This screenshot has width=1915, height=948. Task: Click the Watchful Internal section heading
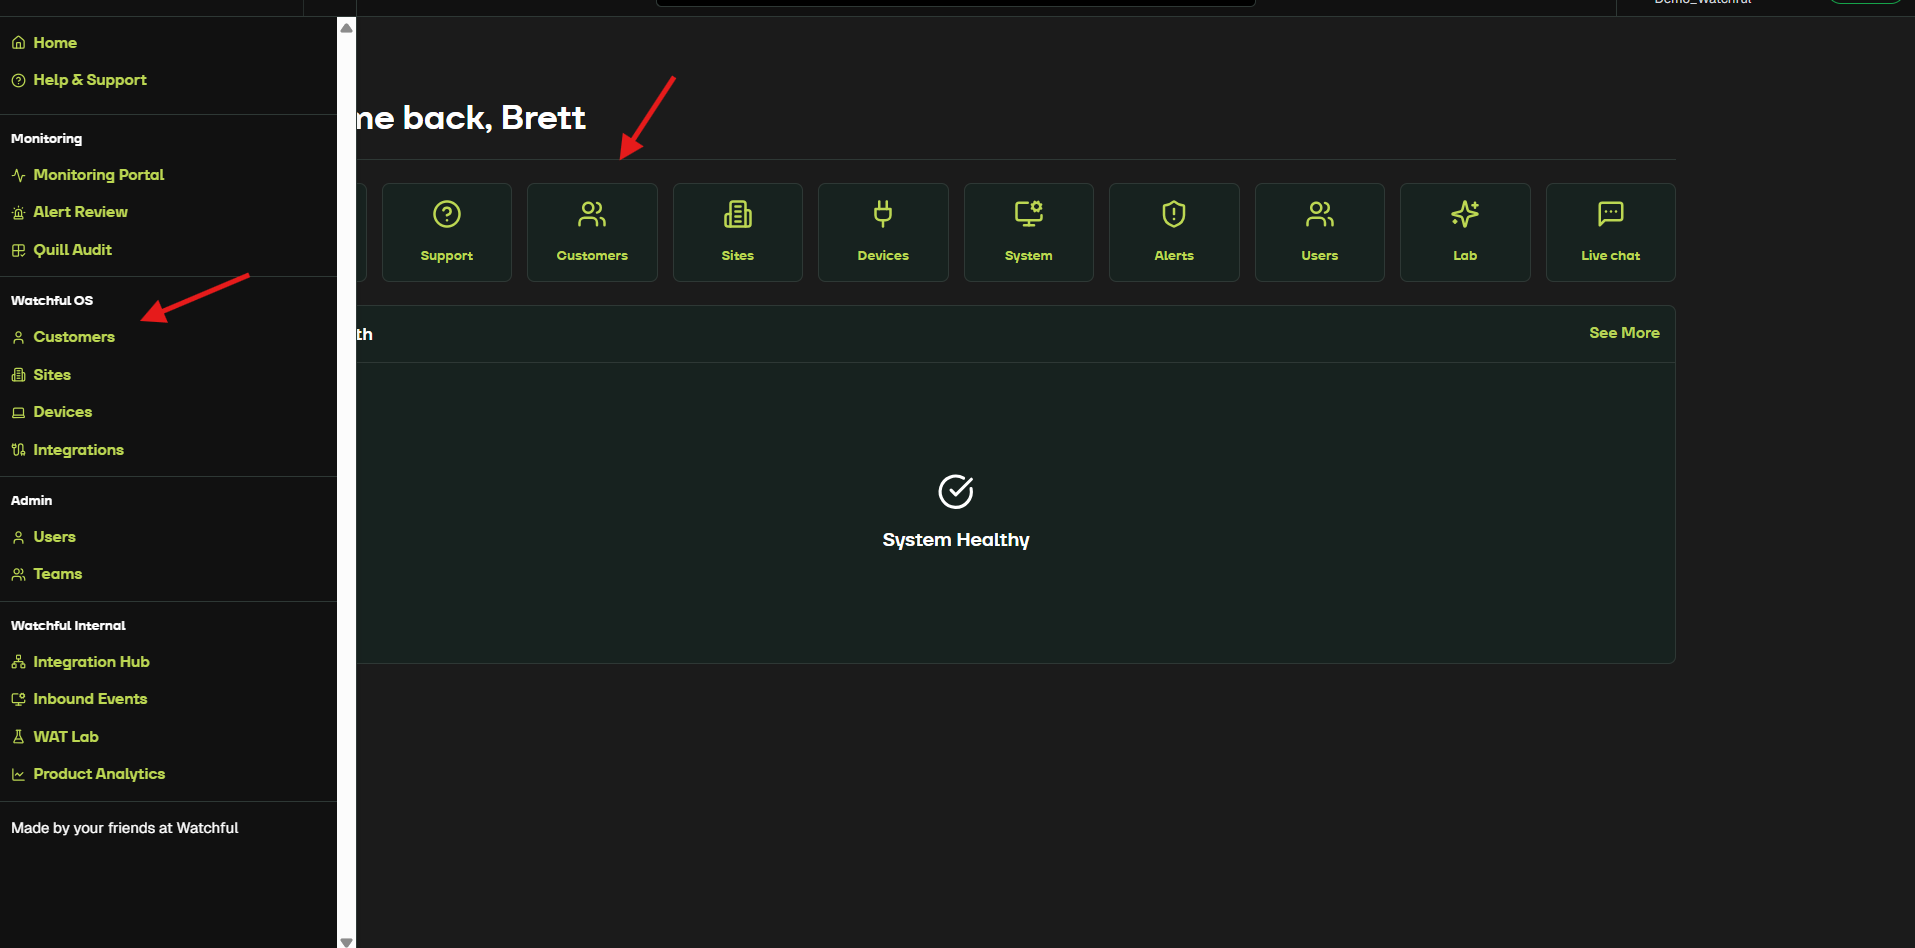tap(69, 626)
